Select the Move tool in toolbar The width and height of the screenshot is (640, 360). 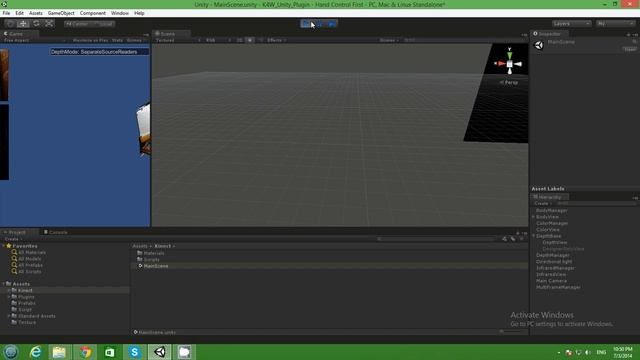pos(23,24)
